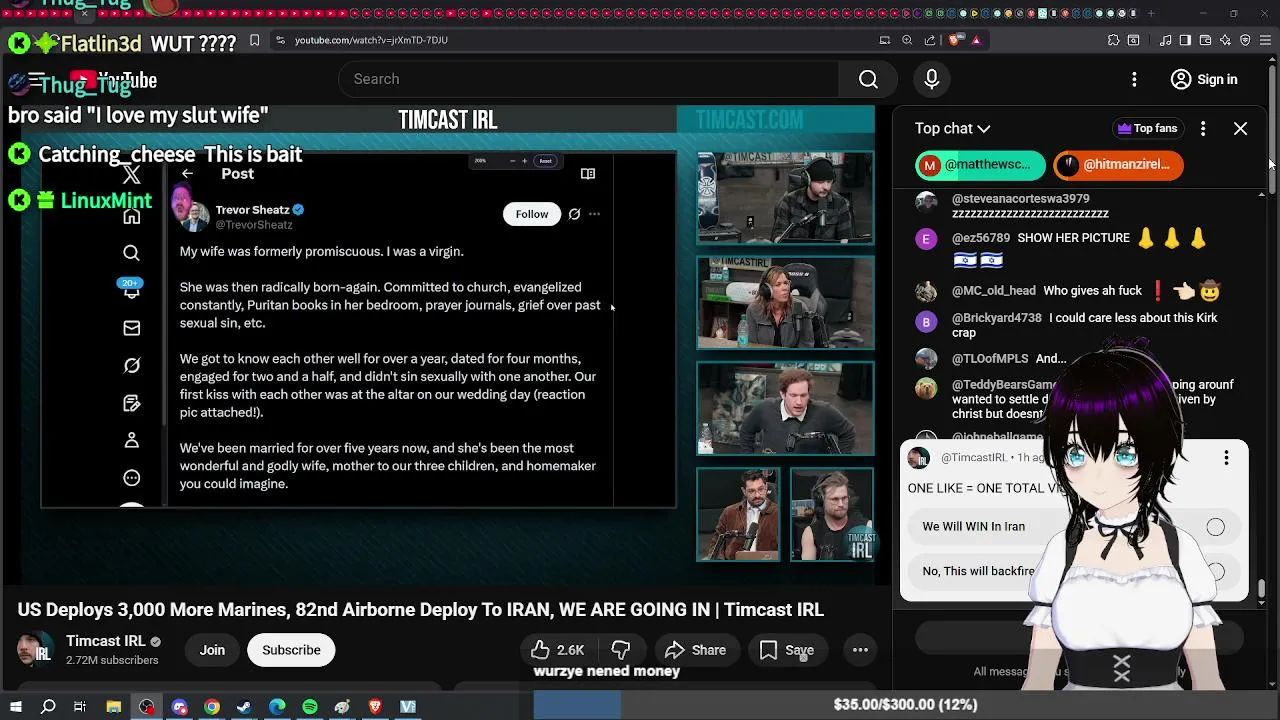Open Leo AI sparkle icon
This screenshot has height=720, width=1280.
point(1225,40)
